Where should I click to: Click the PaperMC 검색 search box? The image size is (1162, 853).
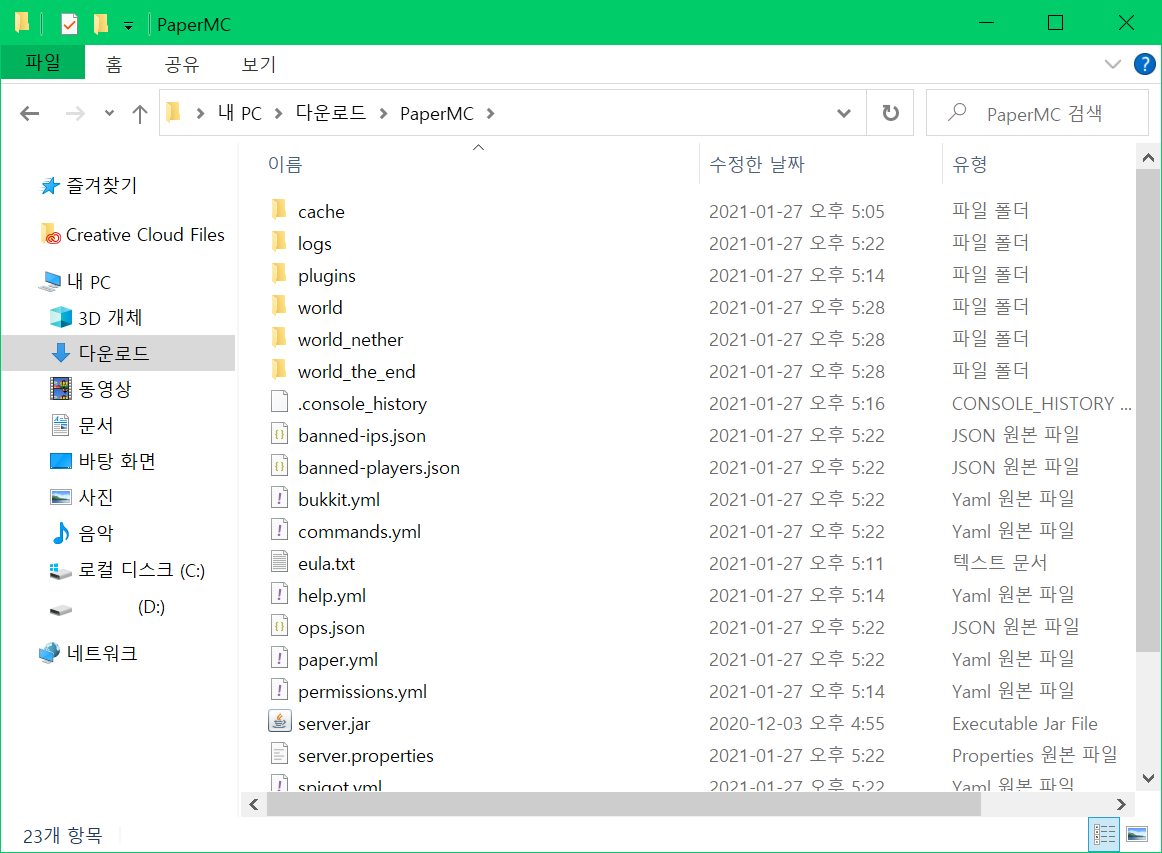[x=1037, y=113]
